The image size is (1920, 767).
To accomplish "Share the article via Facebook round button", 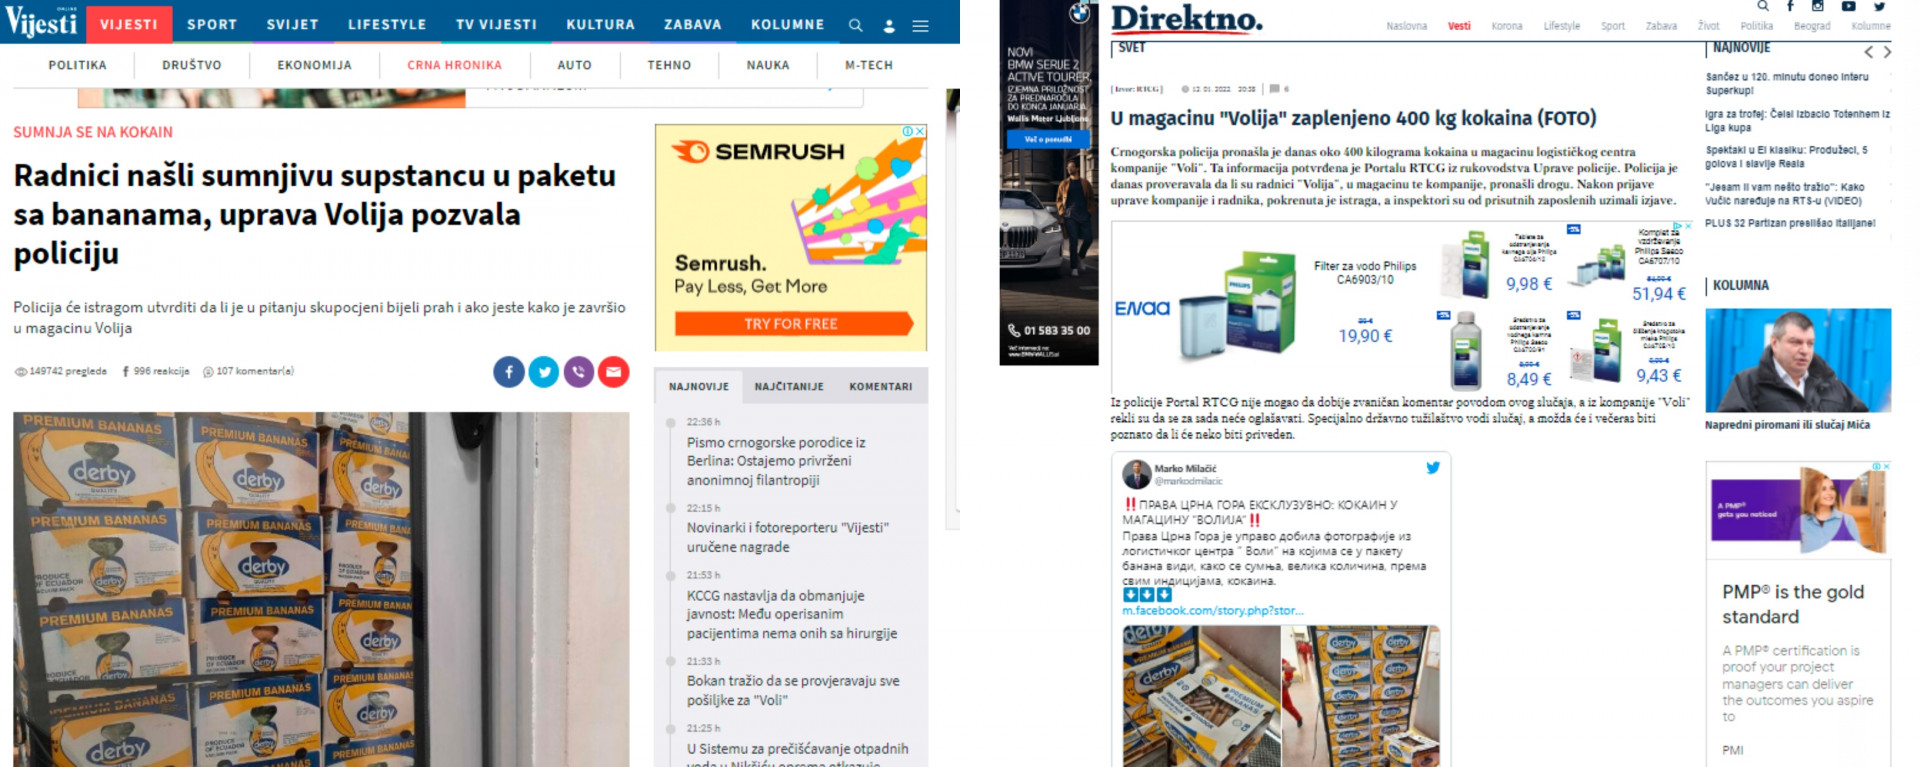I will click(508, 372).
